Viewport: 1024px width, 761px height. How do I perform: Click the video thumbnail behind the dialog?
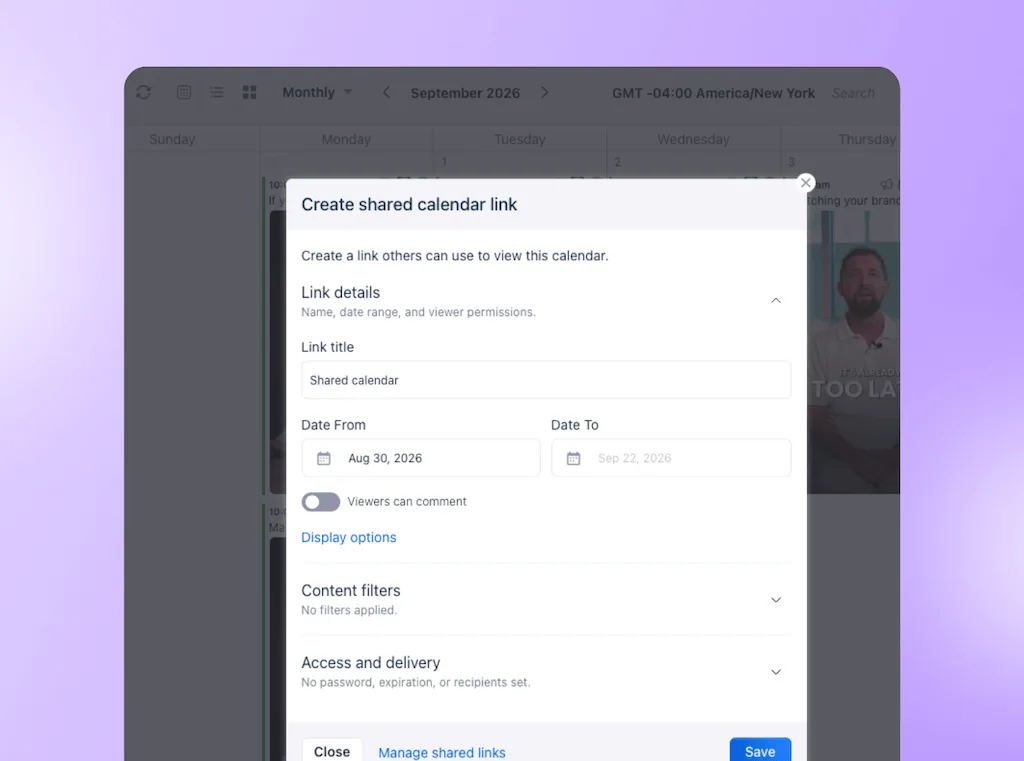point(854,353)
